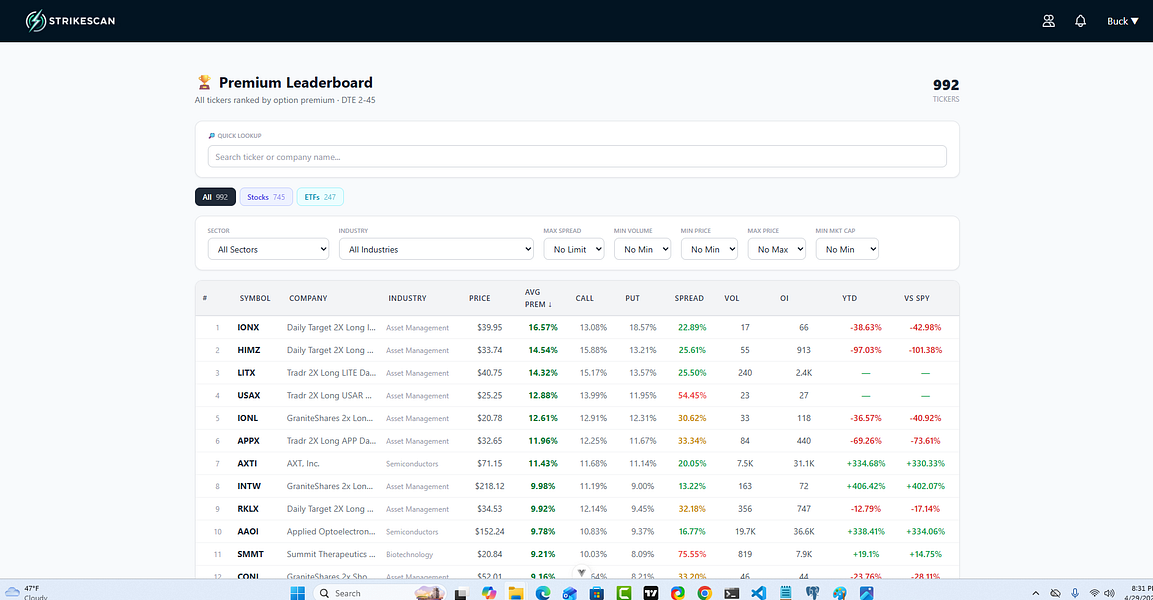1153x600 pixels.
Task: Click the scroll-down chevron at table bottom
Action: (581, 572)
